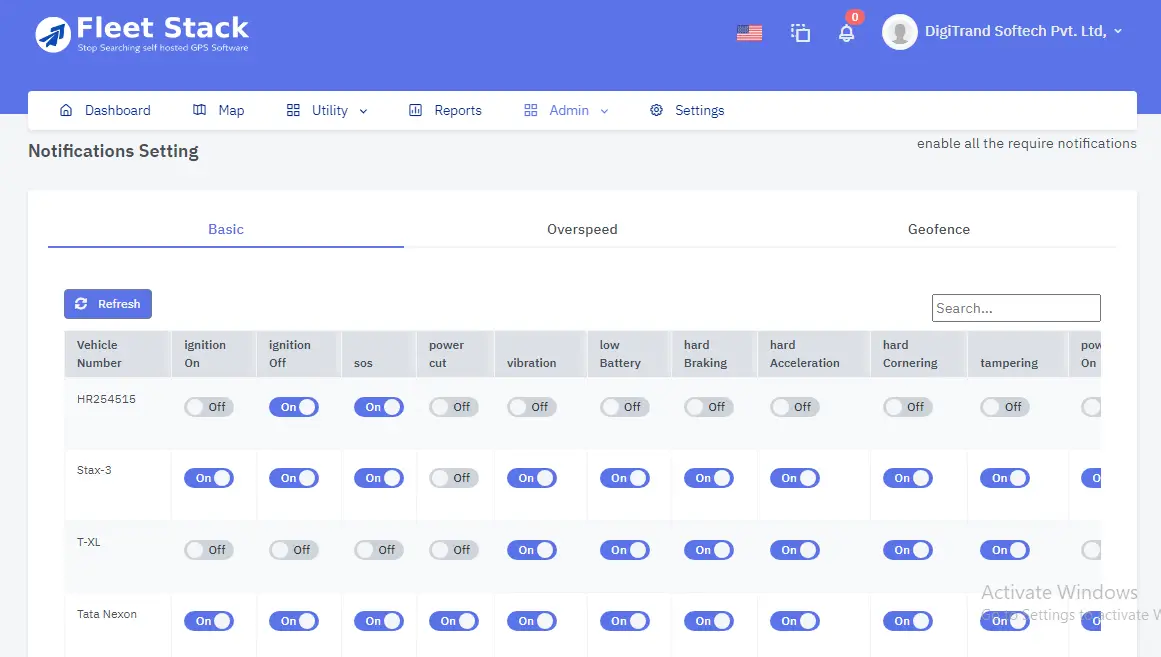Turn off sos for HR254515
This screenshot has width=1161, height=657.
click(x=379, y=407)
